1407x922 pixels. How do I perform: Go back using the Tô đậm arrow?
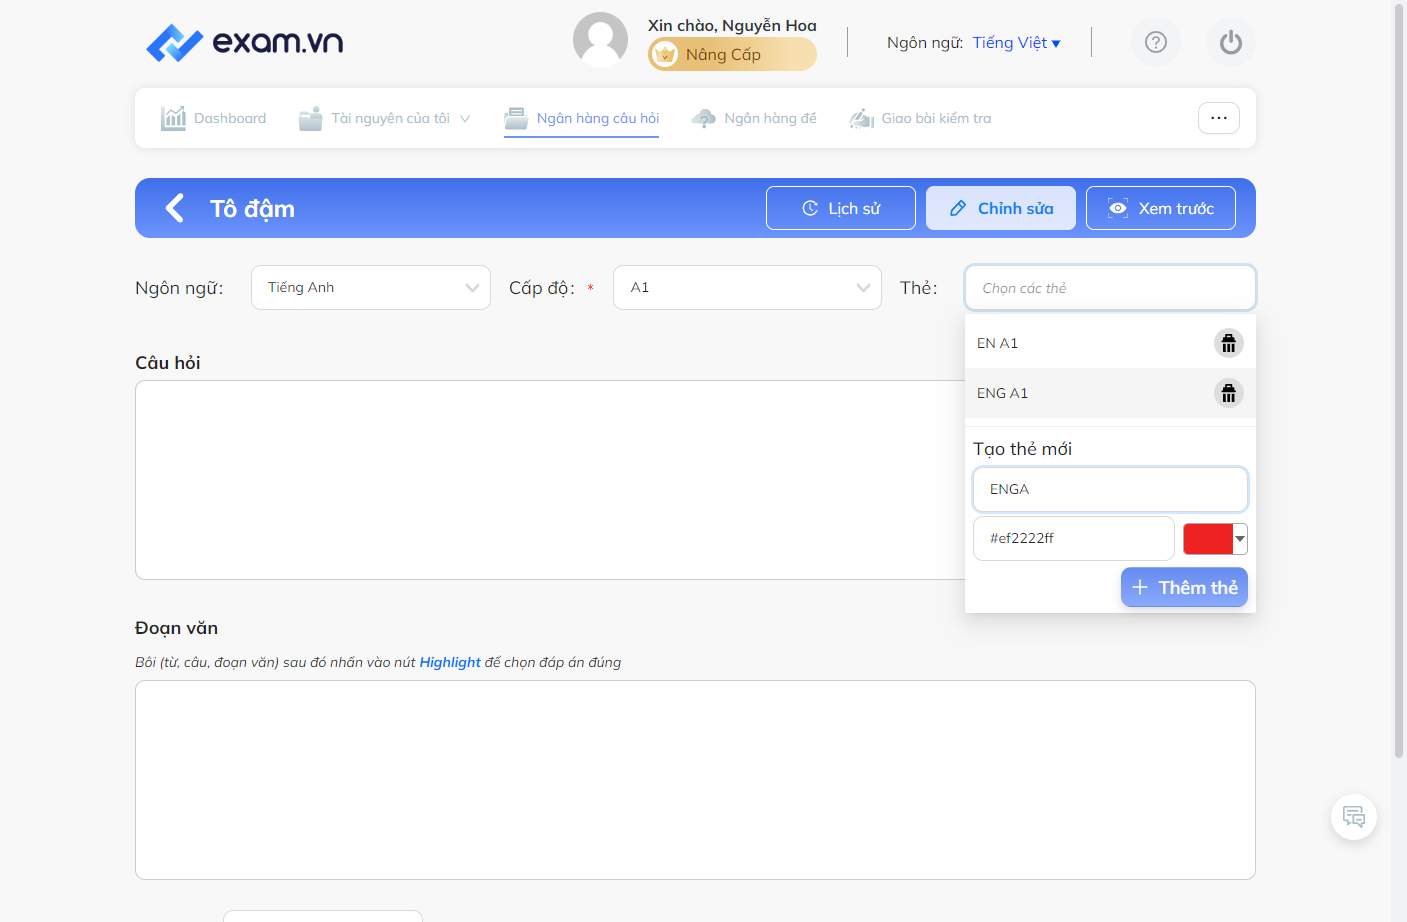click(175, 208)
